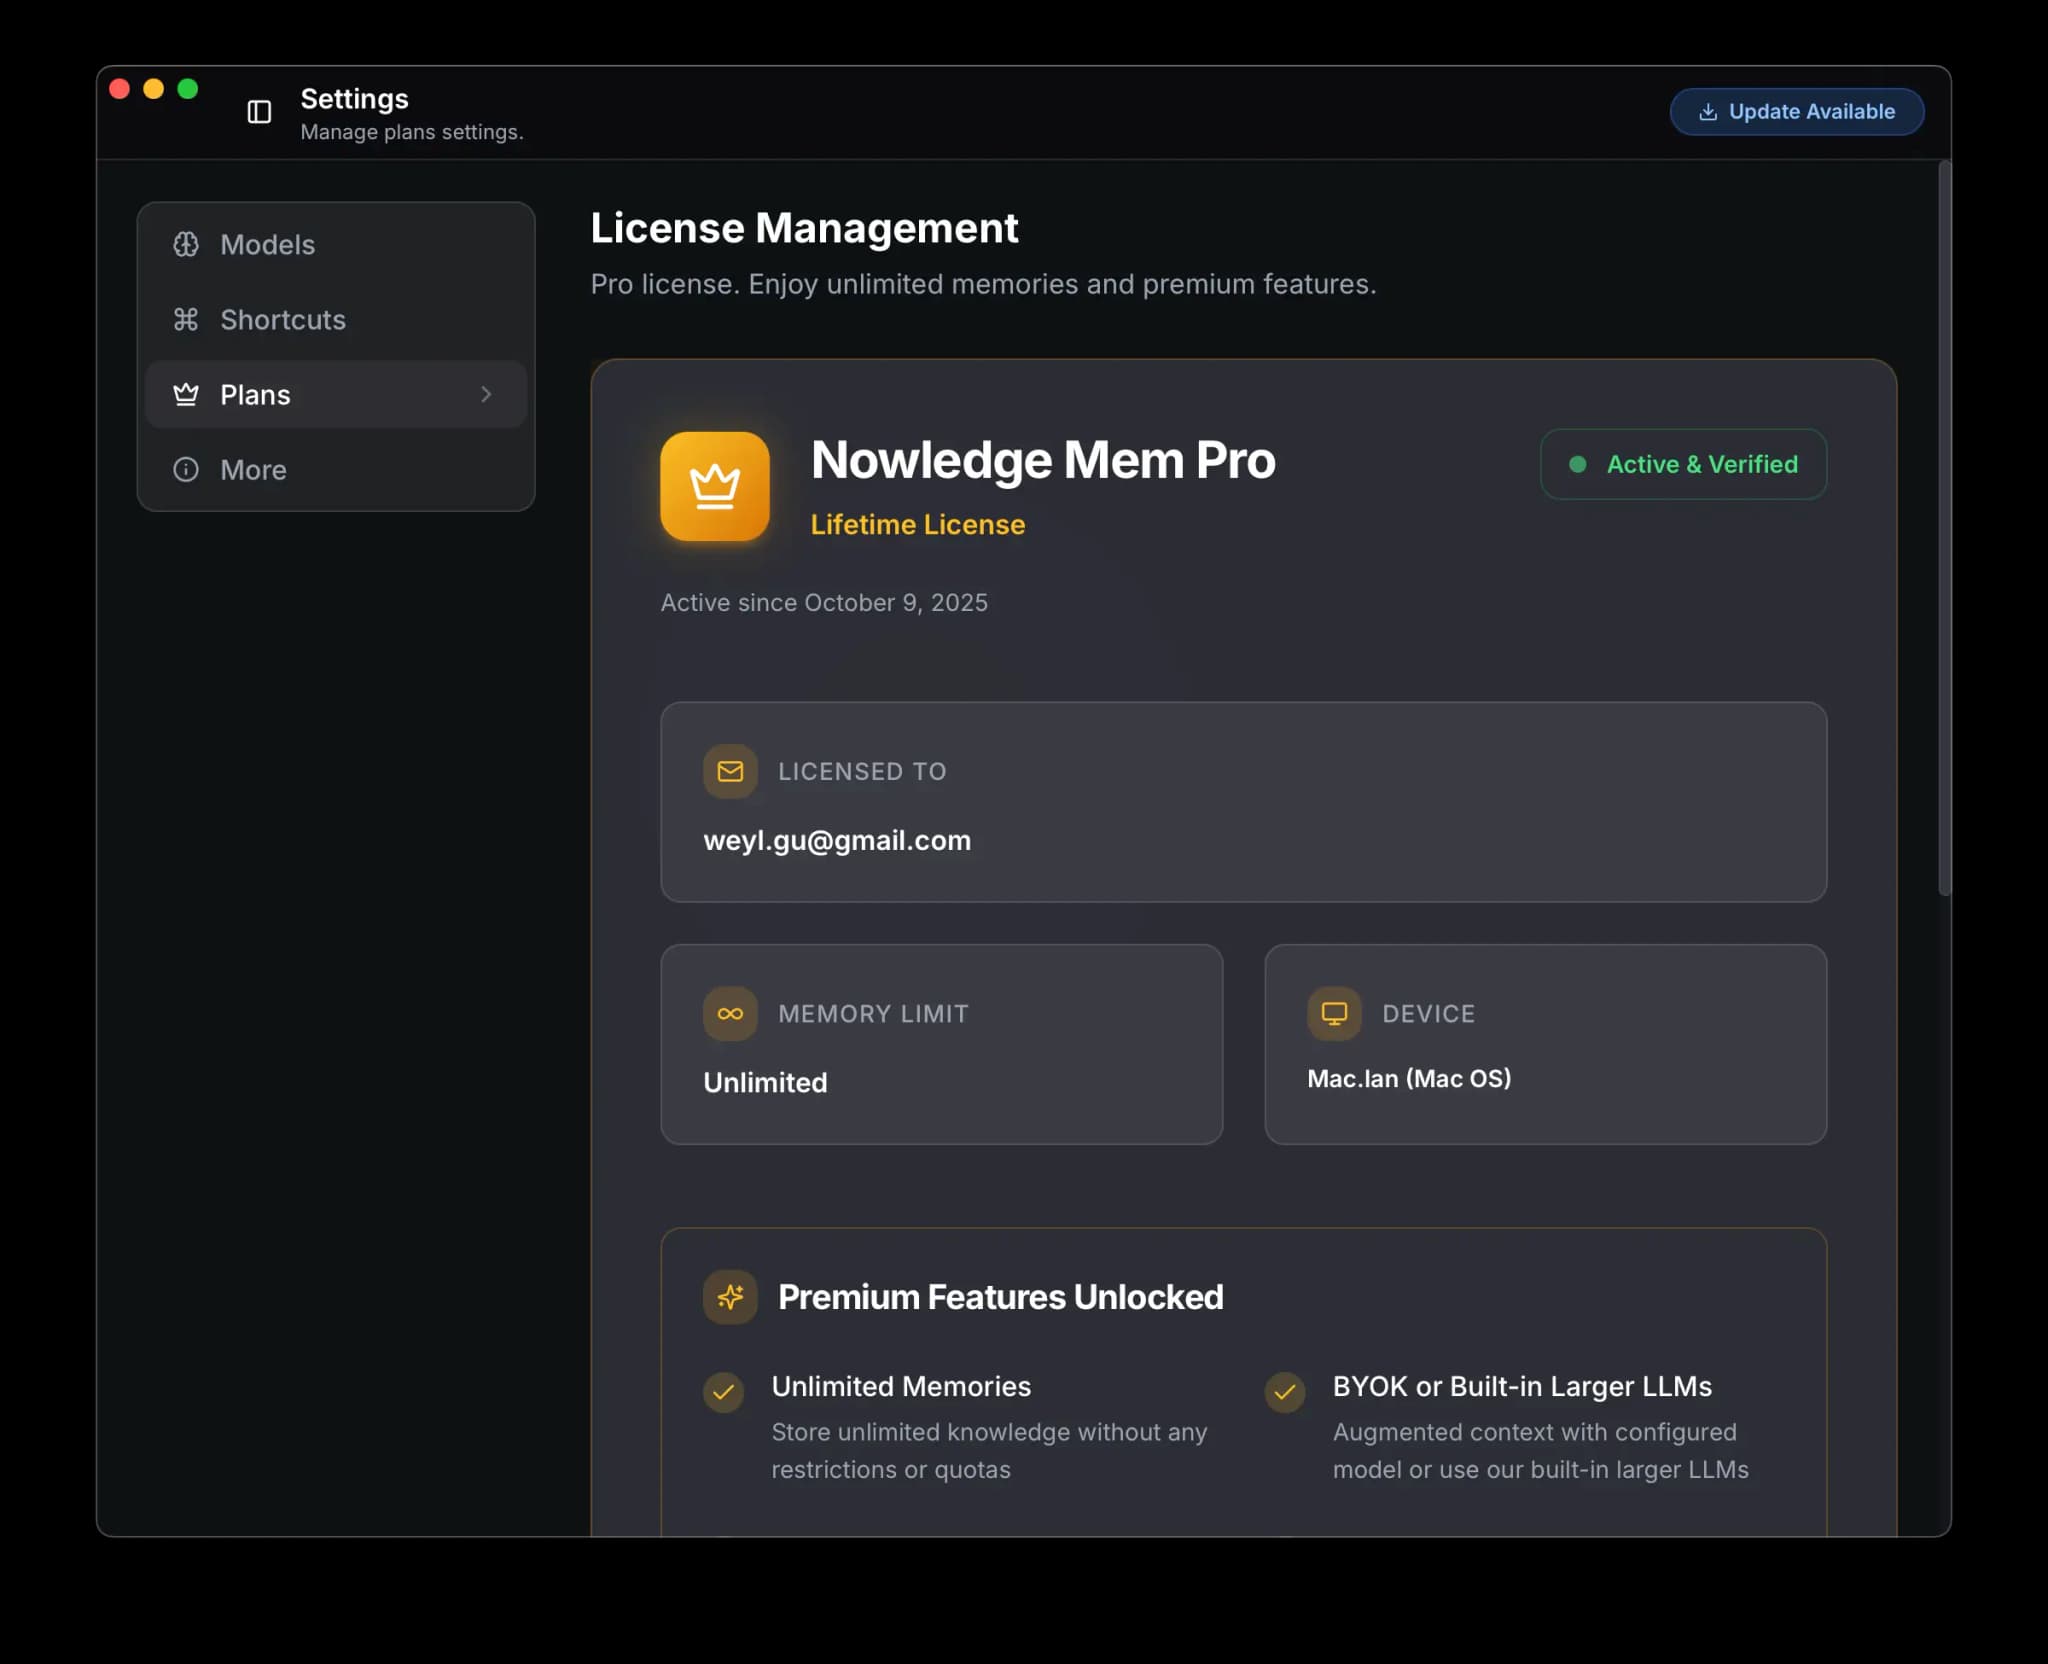Click the licensed email weyl.gu@gmail.com
The image size is (2048, 1664).
pyautogui.click(x=837, y=841)
